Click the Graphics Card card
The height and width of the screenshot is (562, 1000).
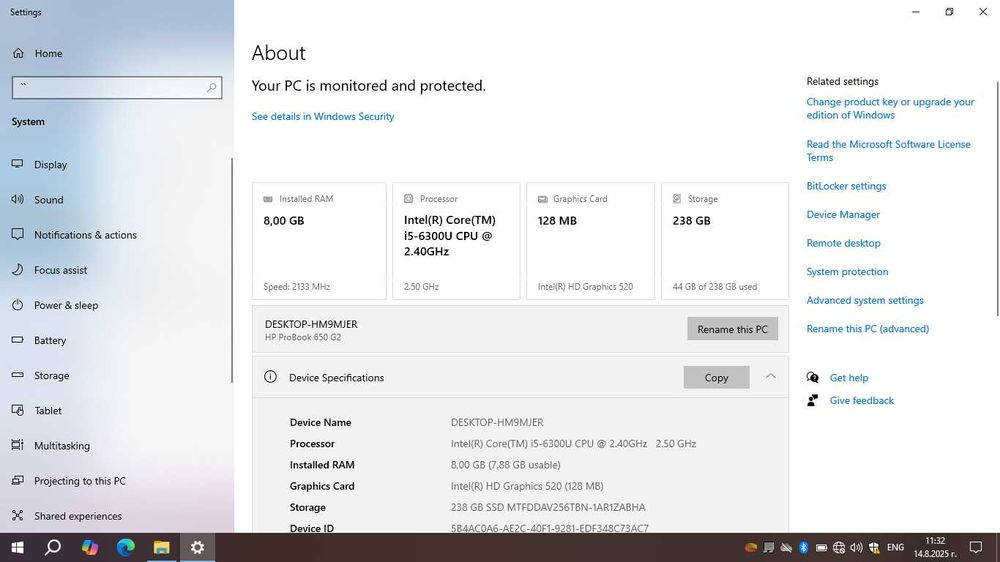pyautogui.click(x=591, y=241)
